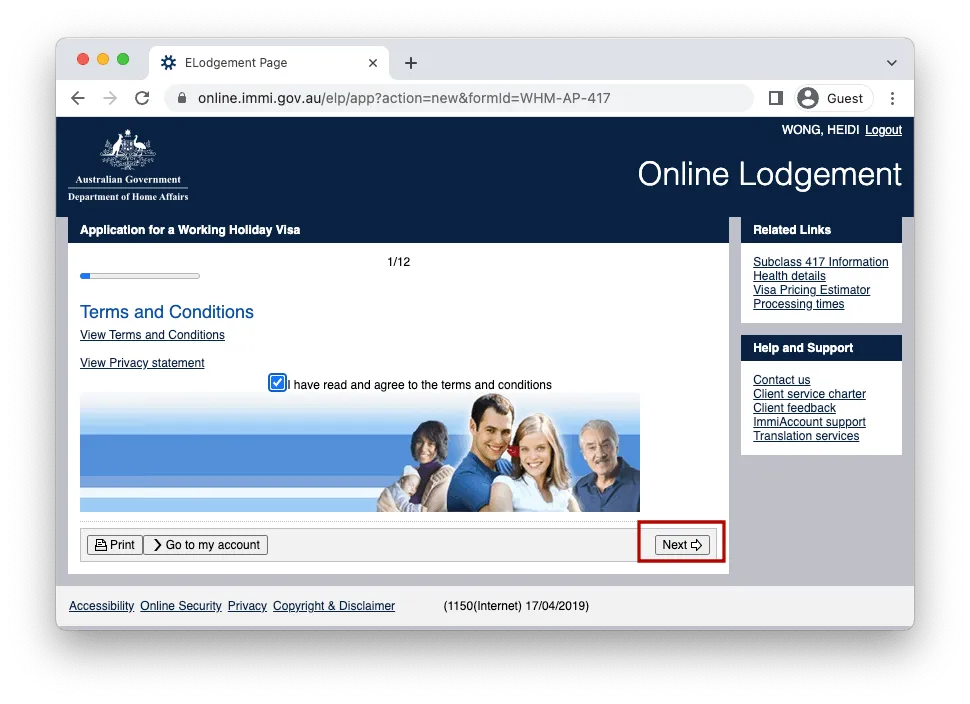Open the Processing times link
The width and height of the screenshot is (970, 704).
click(x=799, y=304)
